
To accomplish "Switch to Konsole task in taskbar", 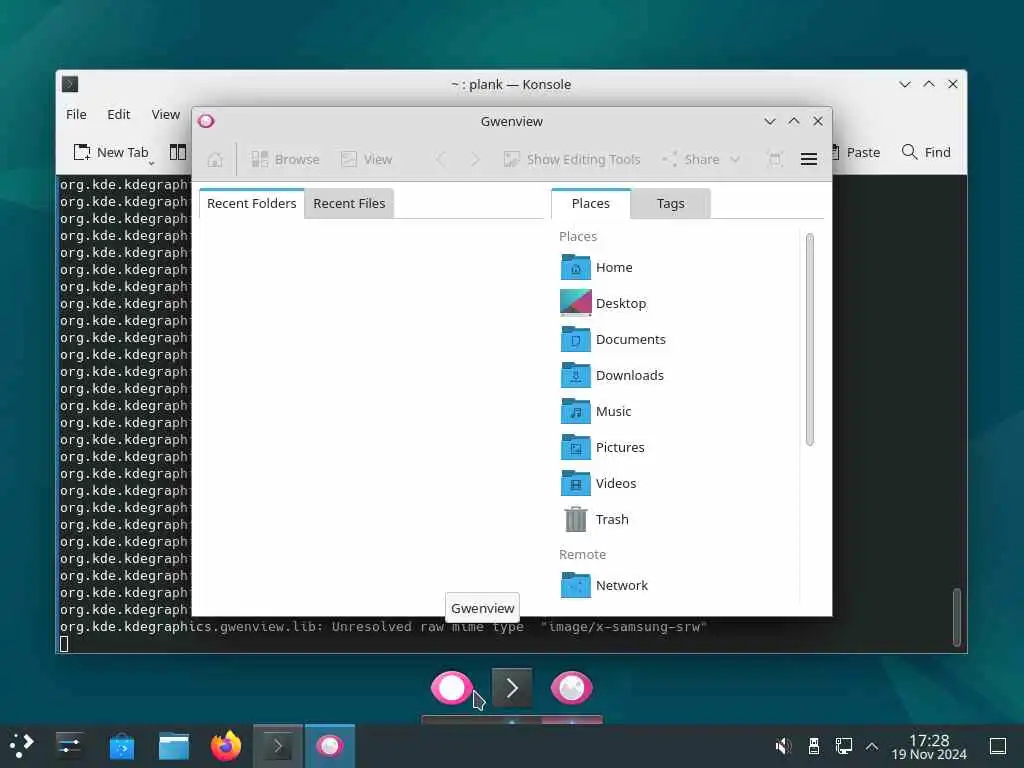I will tap(278, 746).
